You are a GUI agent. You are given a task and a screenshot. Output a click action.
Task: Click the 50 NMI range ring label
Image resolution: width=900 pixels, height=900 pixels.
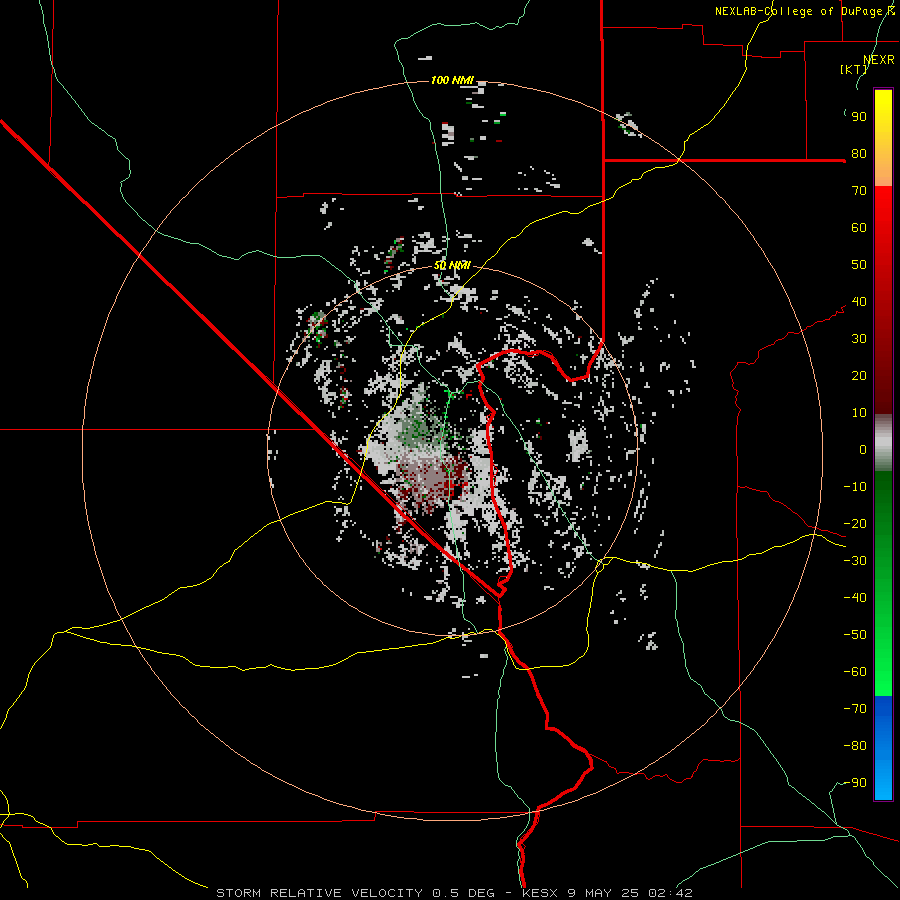[452, 265]
